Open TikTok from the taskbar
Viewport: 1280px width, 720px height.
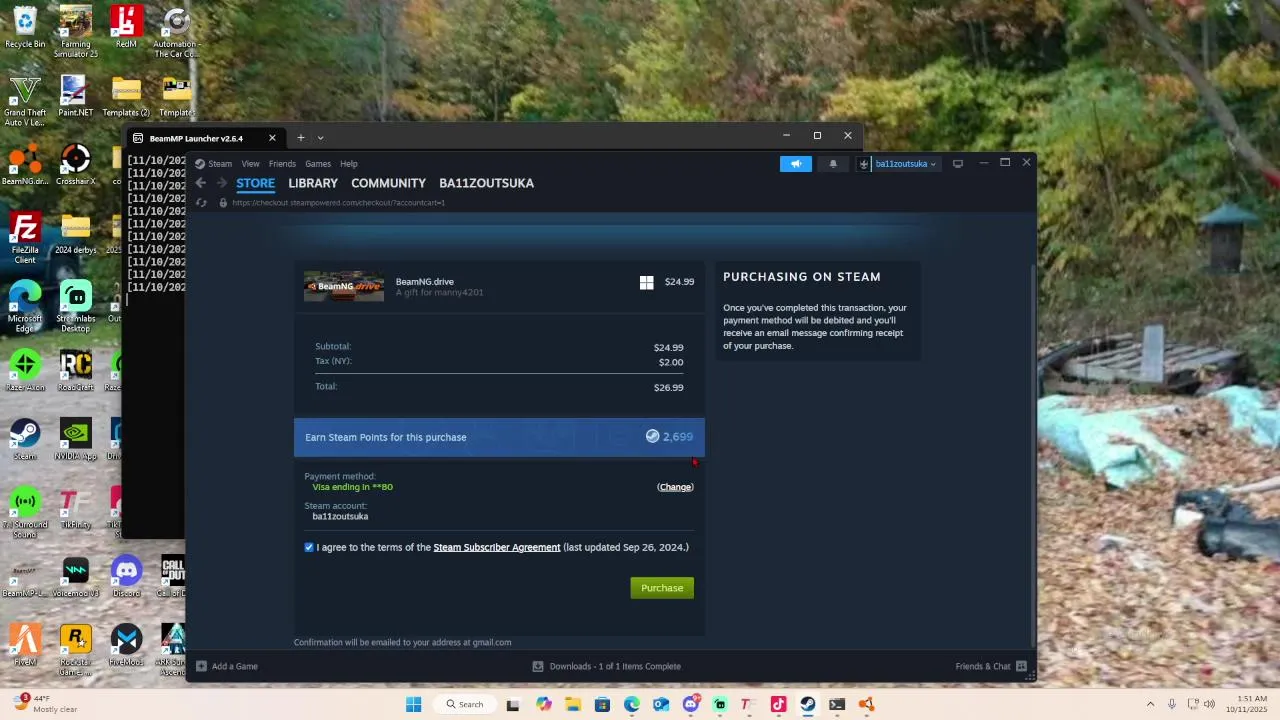778,704
